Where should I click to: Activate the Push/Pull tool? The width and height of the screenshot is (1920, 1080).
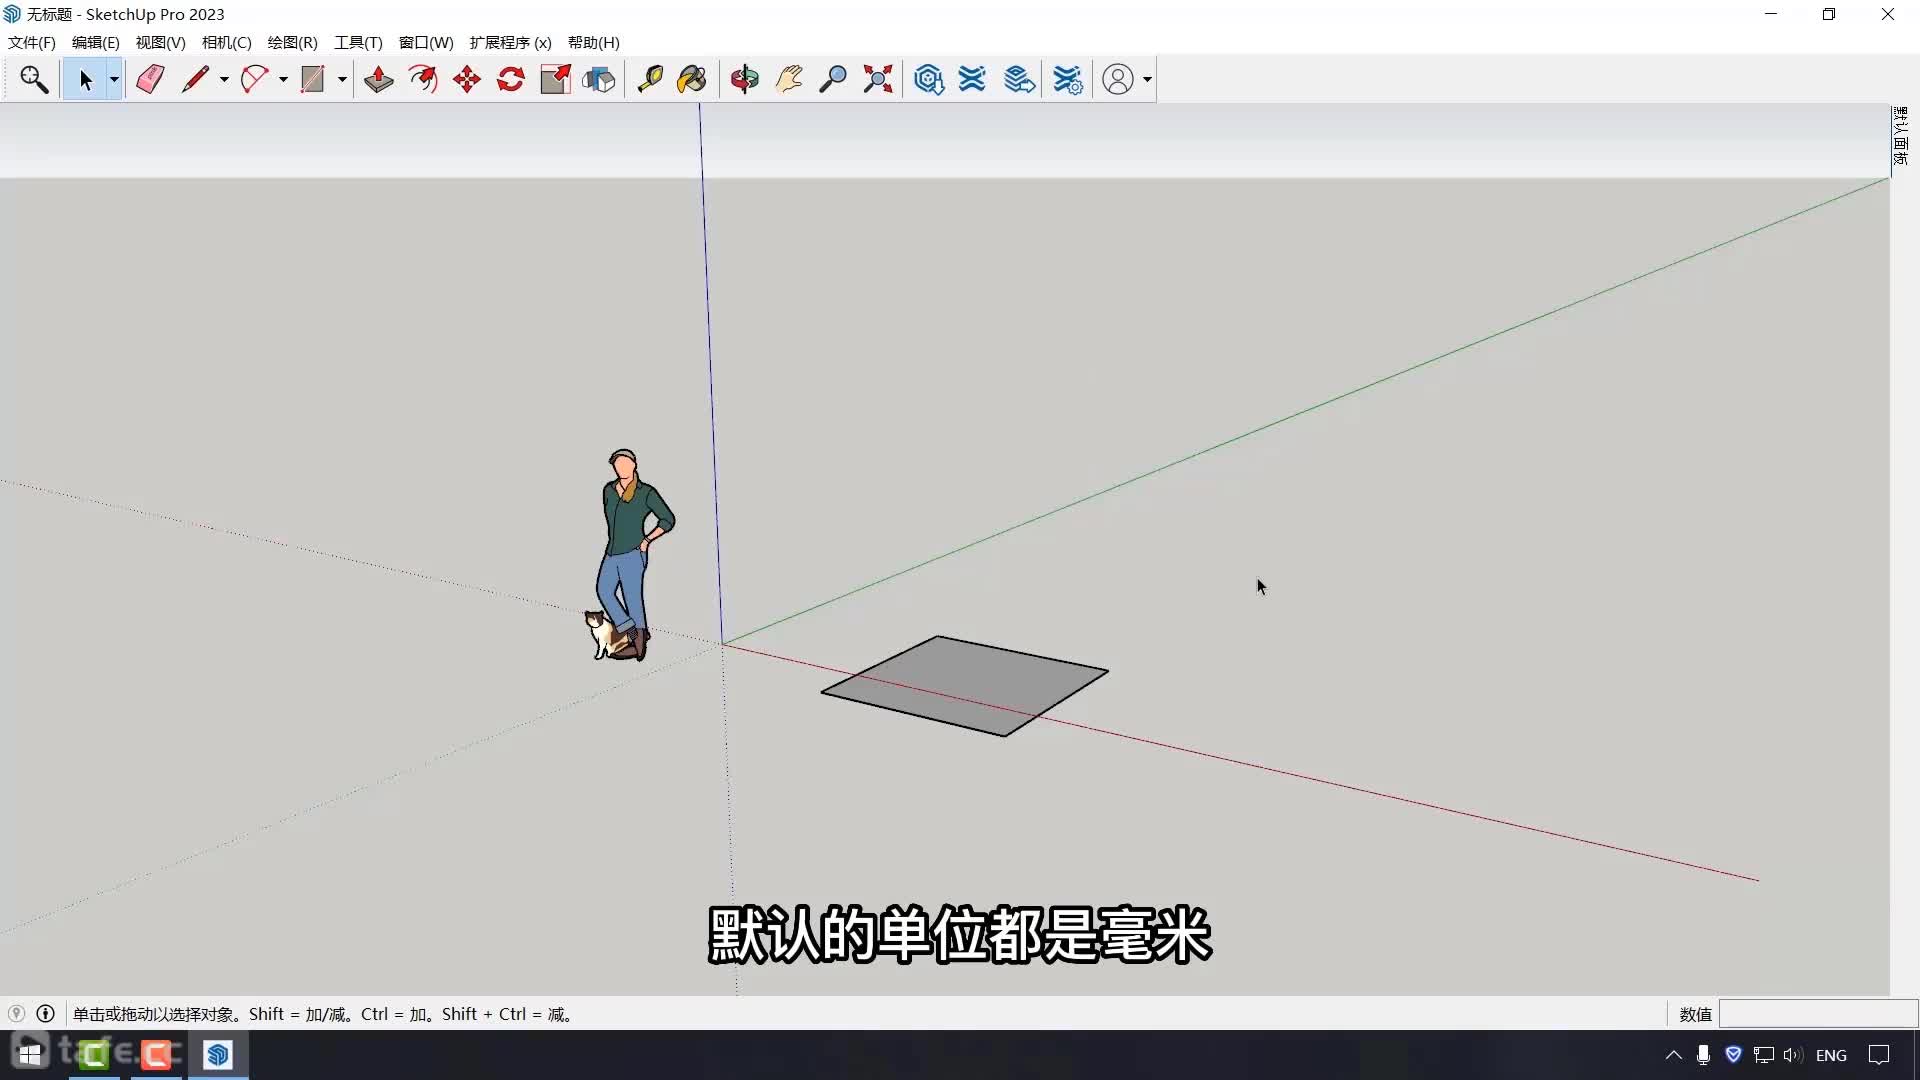(378, 80)
